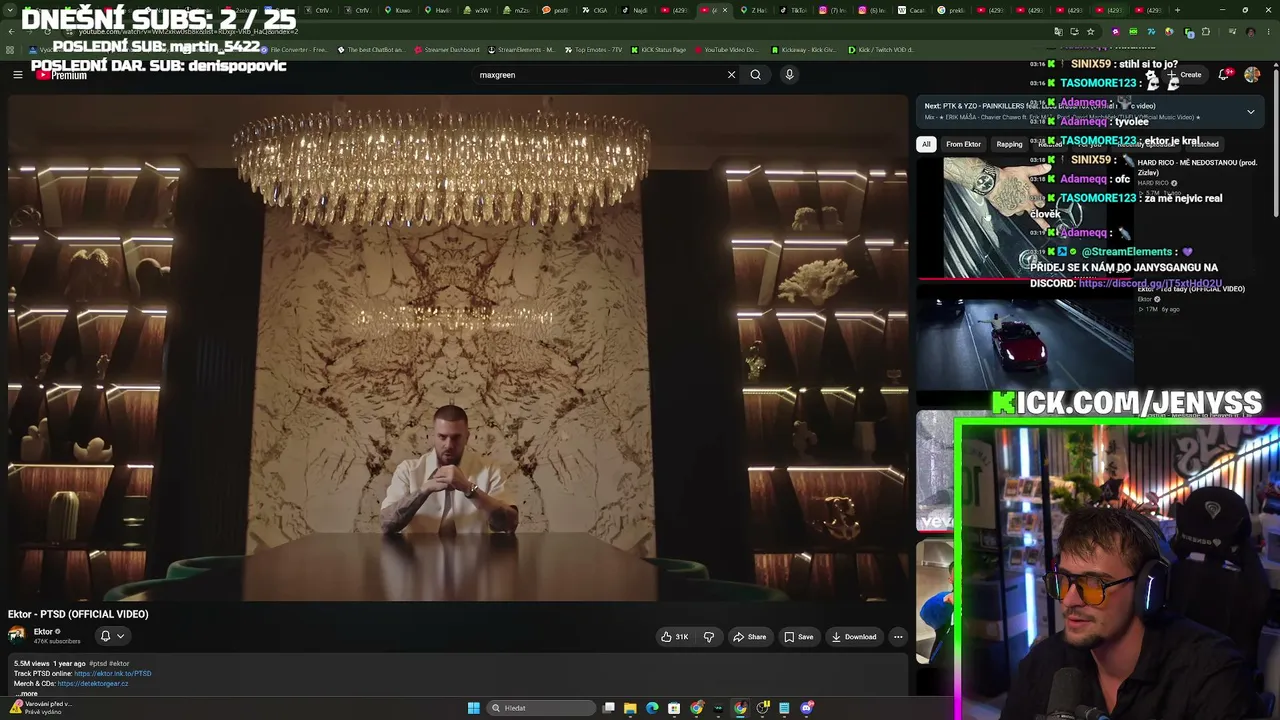Open the Windows Start menu
Image resolution: width=1280 pixels, height=720 pixels.
click(474, 708)
